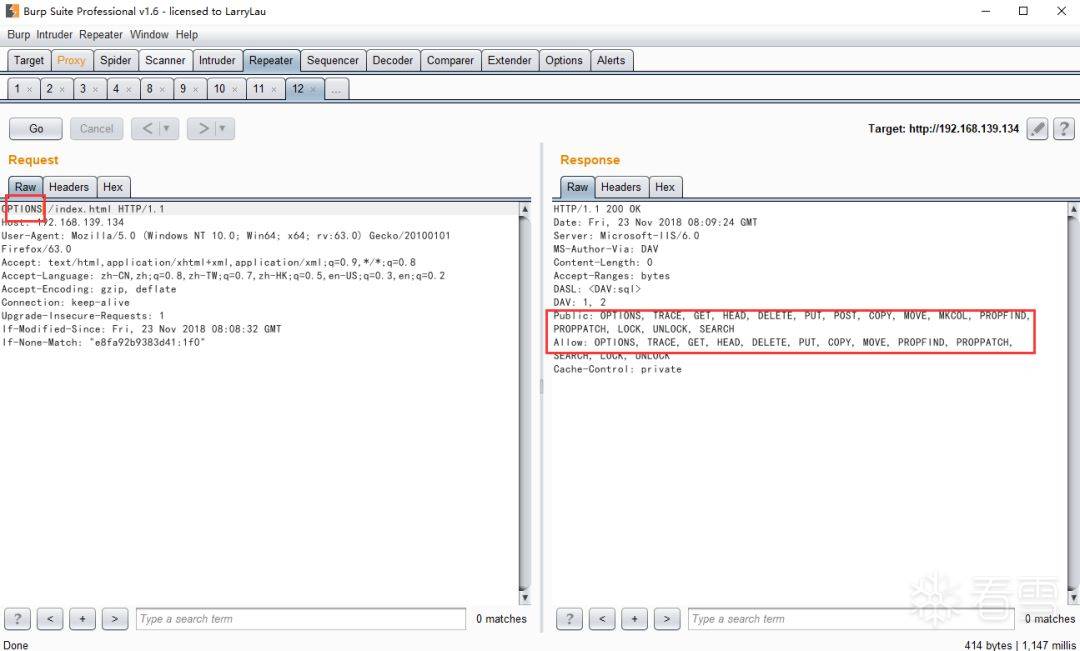Go to previous match in request search
This screenshot has height=651, width=1080.
click(x=50, y=619)
